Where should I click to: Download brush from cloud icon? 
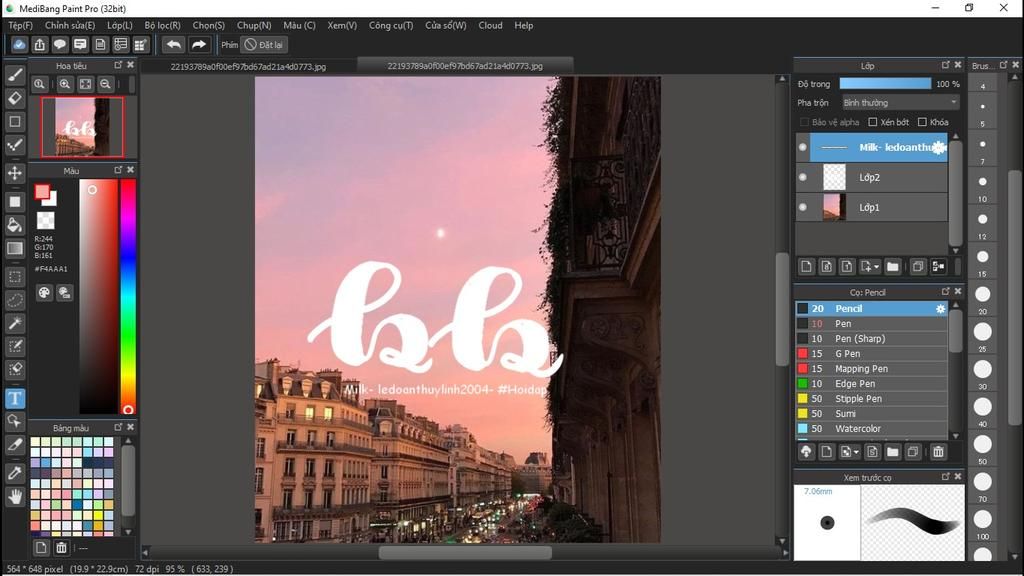[806, 452]
